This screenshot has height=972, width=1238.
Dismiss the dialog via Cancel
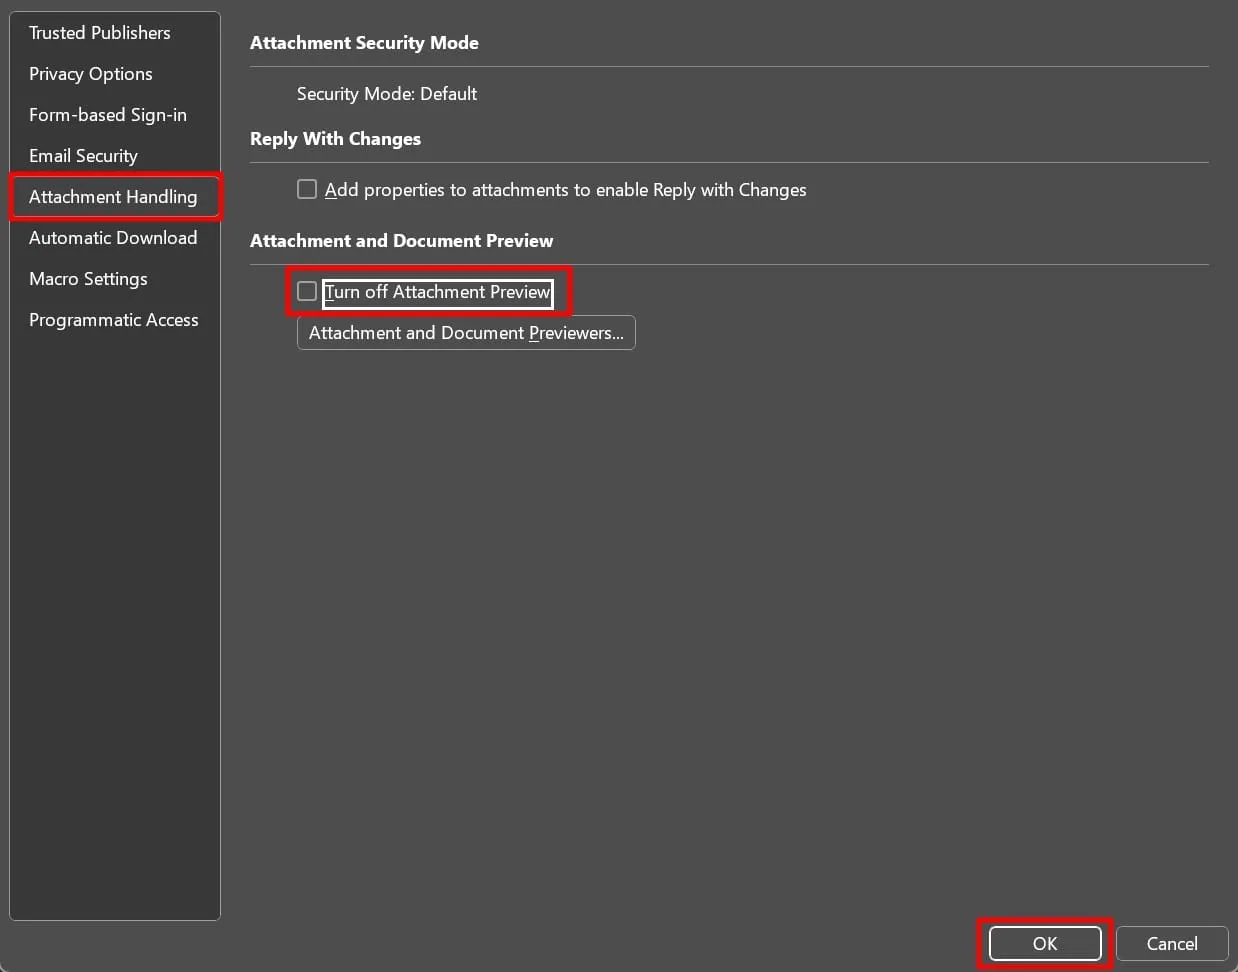1170,943
